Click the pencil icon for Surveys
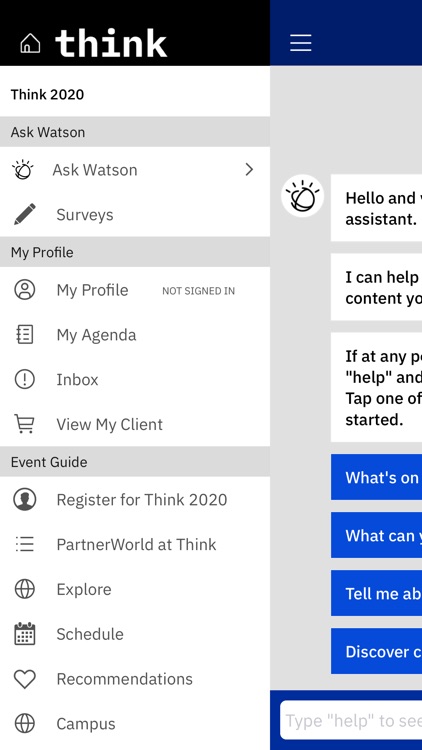The image size is (422, 750). (x=24, y=214)
